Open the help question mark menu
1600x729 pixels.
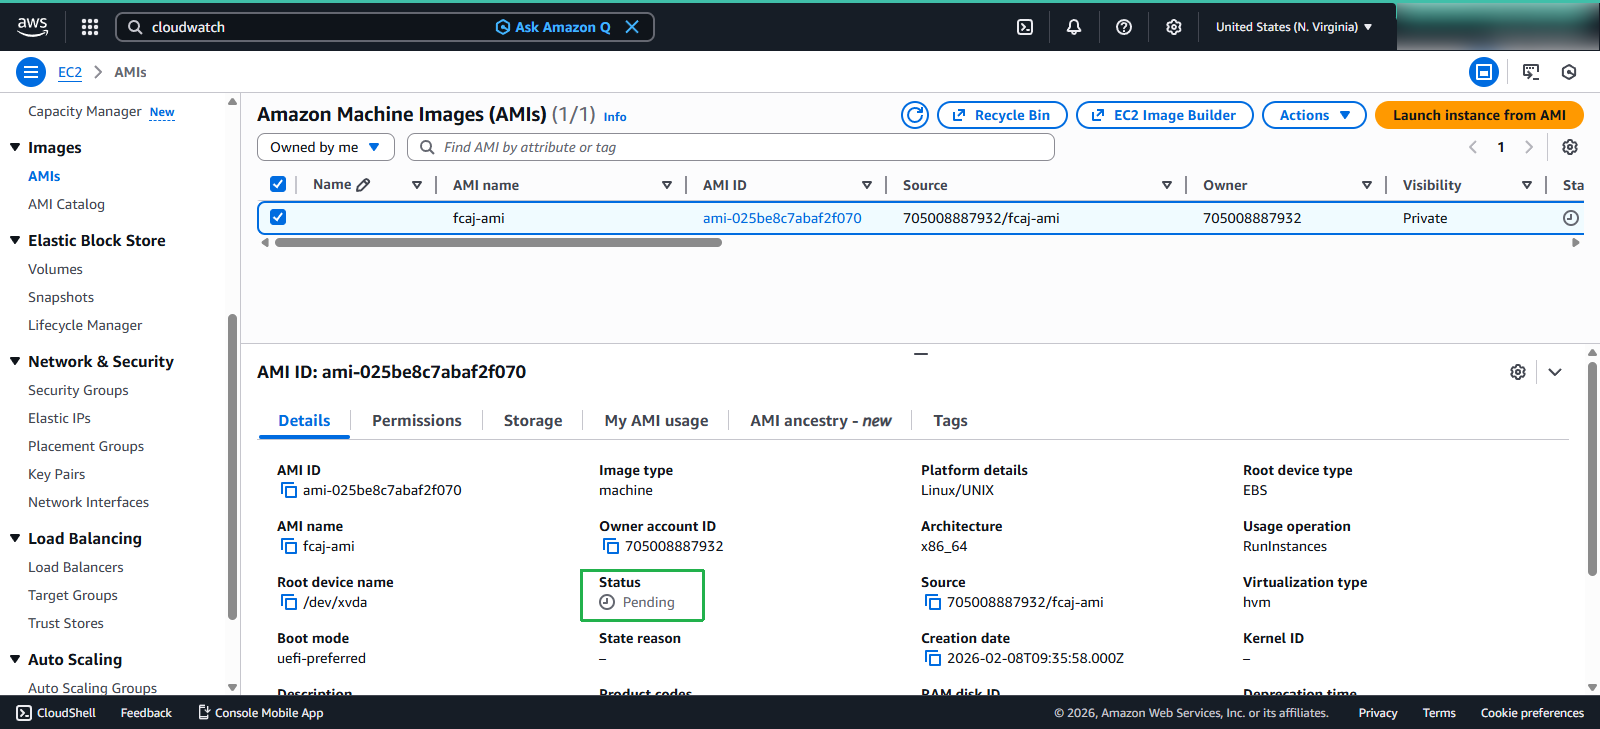(x=1124, y=27)
